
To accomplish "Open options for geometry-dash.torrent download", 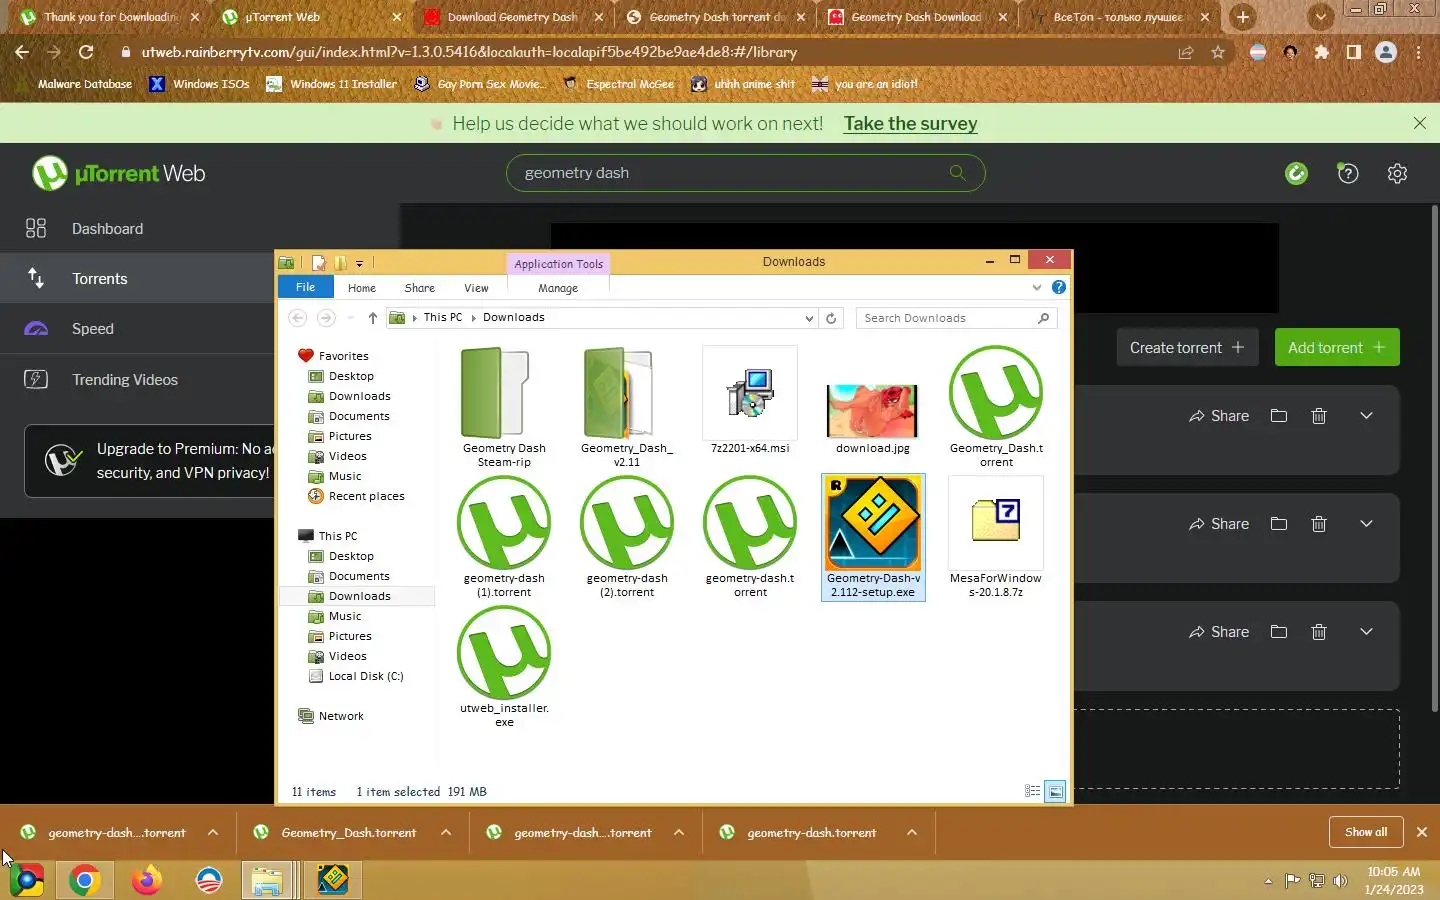I will (x=912, y=832).
